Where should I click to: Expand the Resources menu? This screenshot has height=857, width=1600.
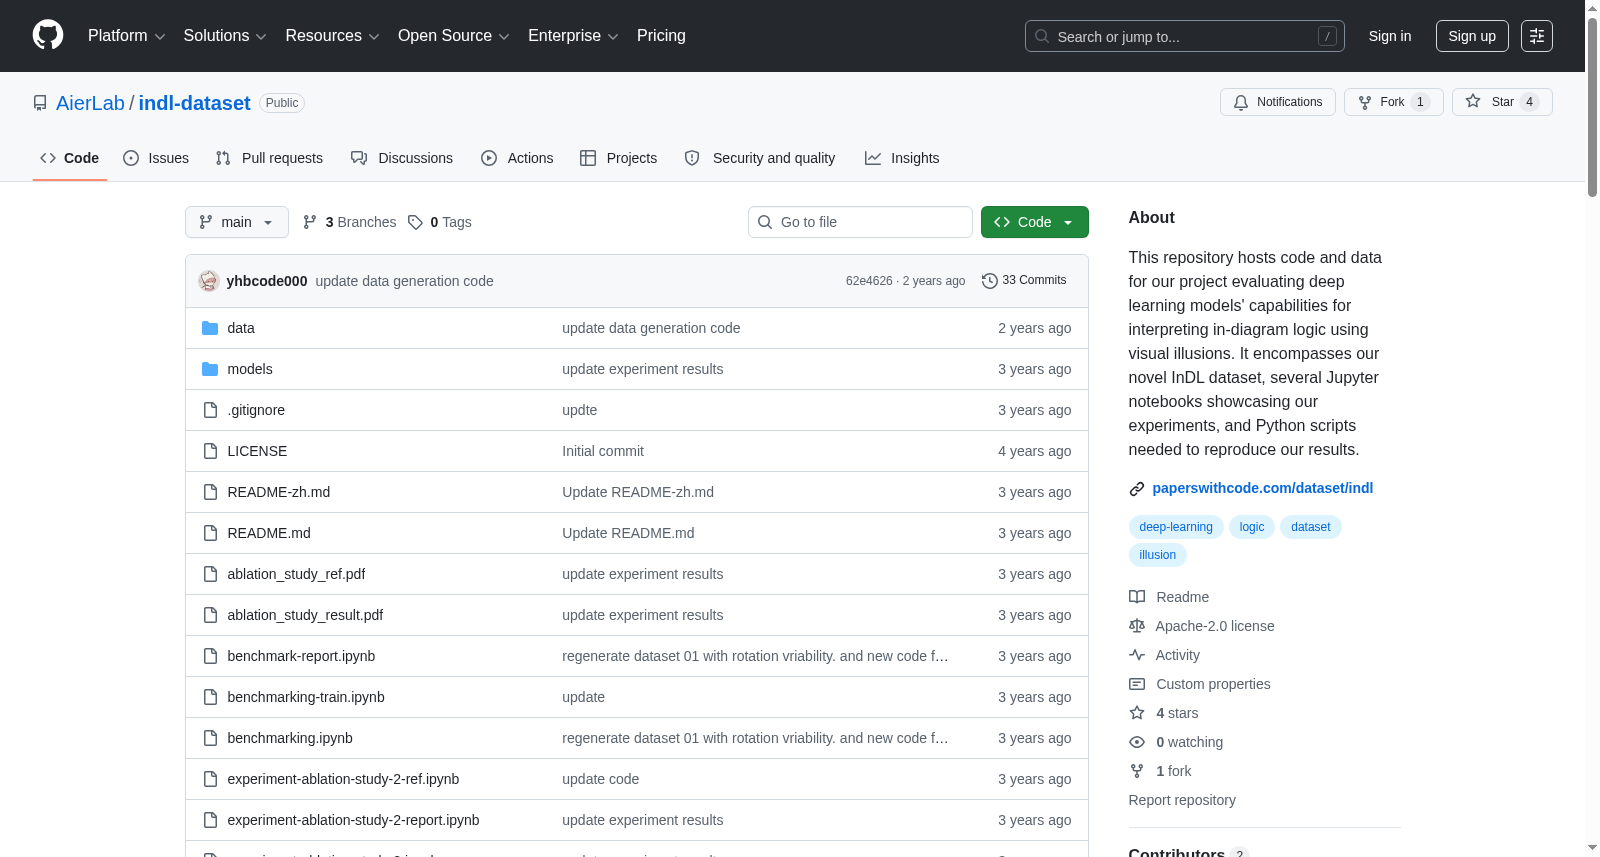332,36
